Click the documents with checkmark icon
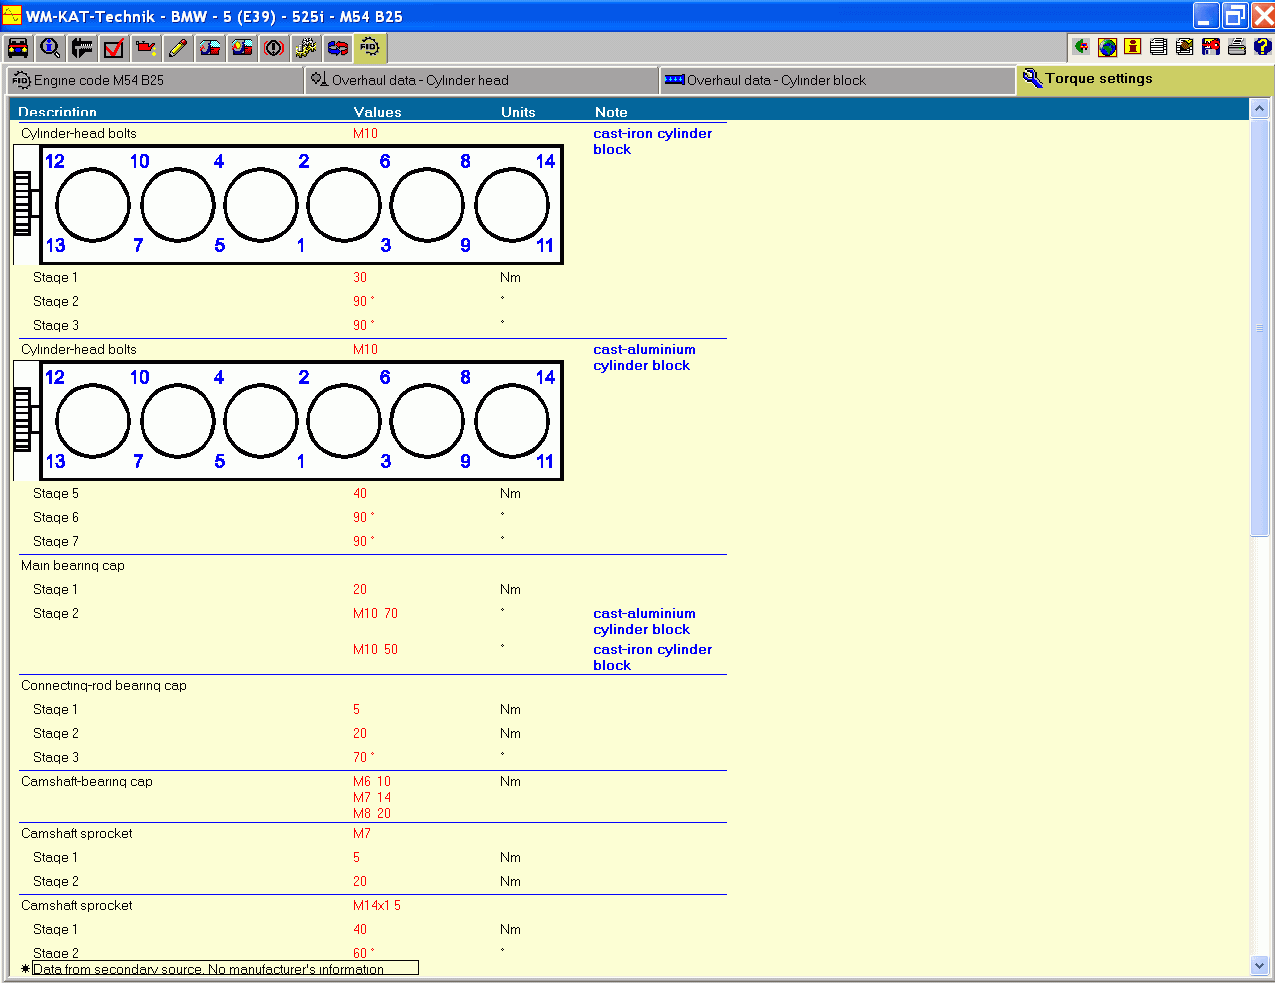Image resolution: width=1275 pixels, height=983 pixels. [1185, 46]
